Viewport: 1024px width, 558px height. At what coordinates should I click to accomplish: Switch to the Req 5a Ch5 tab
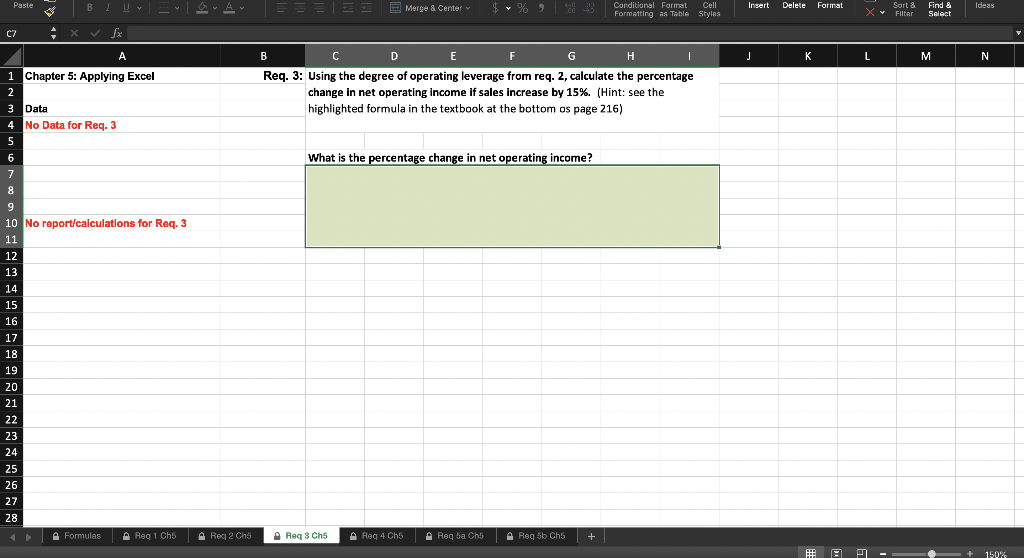pos(455,536)
